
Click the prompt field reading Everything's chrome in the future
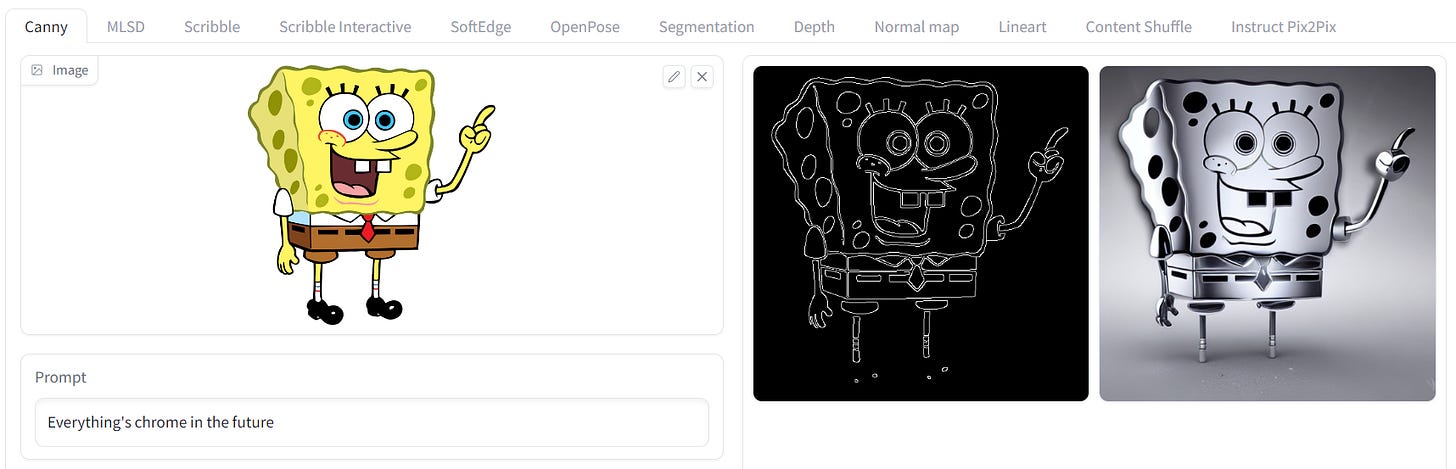pyautogui.click(x=372, y=422)
